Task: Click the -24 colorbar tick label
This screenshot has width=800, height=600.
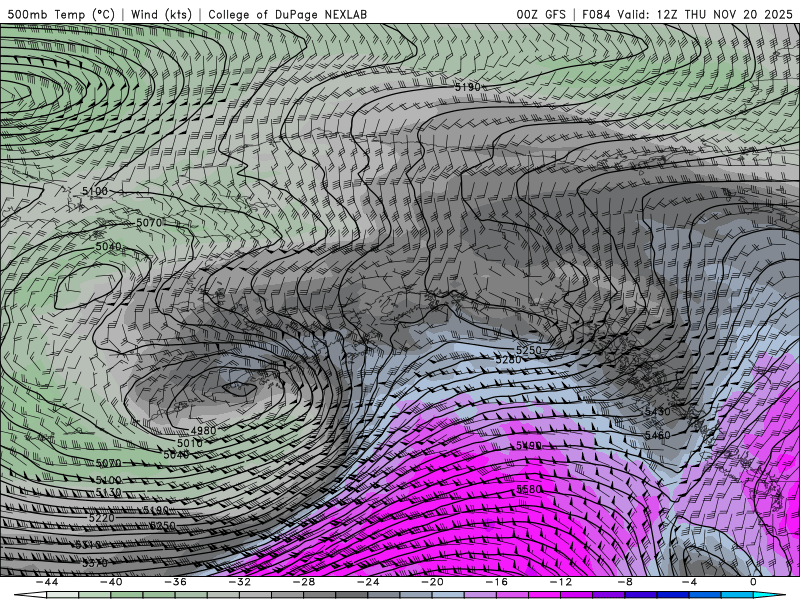Action: point(368,582)
